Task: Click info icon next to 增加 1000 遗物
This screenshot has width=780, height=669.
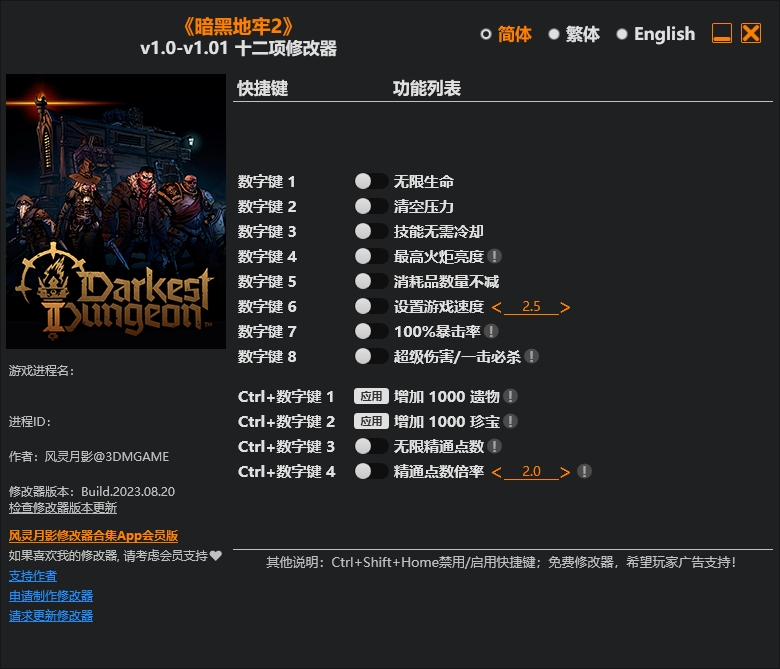Action: click(x=510, y=397)
